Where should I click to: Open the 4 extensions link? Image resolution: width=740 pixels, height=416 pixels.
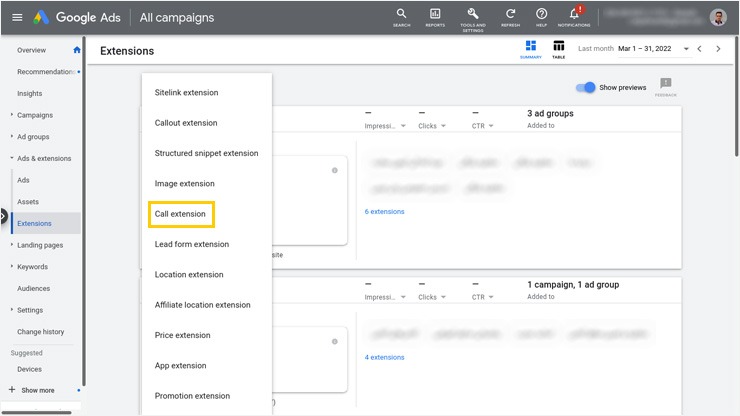coord(385,357)
